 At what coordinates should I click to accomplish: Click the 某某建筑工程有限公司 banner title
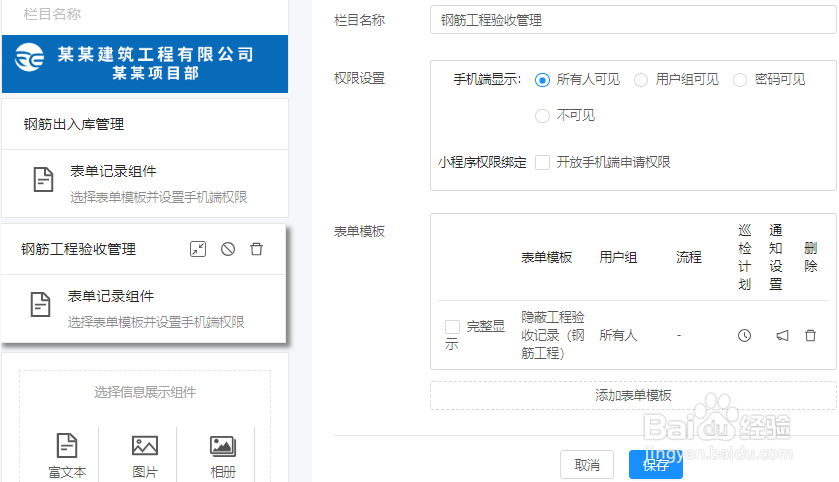(x=156, y=54)
